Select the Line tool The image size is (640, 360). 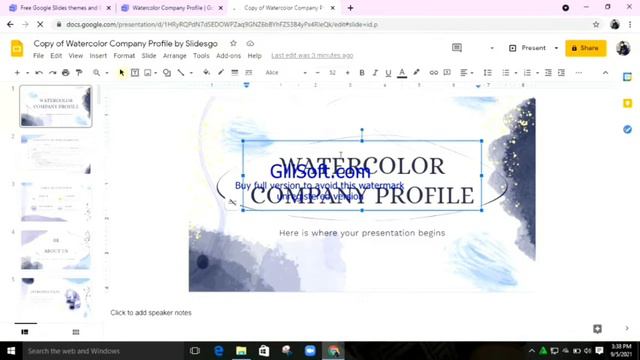coord(181,73)
